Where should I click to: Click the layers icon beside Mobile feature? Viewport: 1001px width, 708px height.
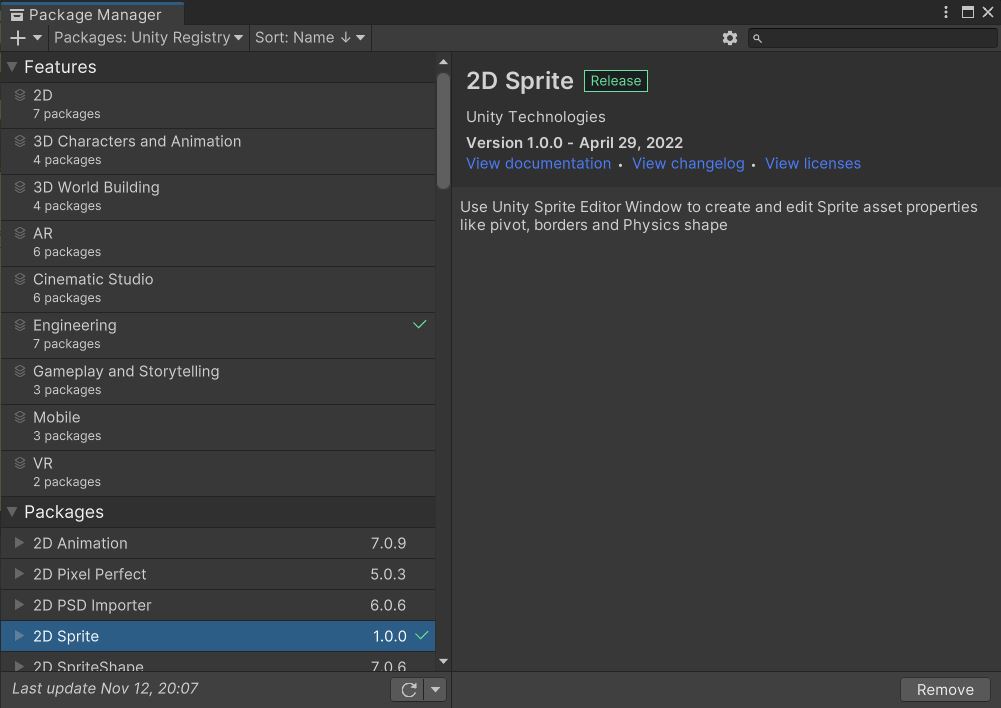pos(20,417)
